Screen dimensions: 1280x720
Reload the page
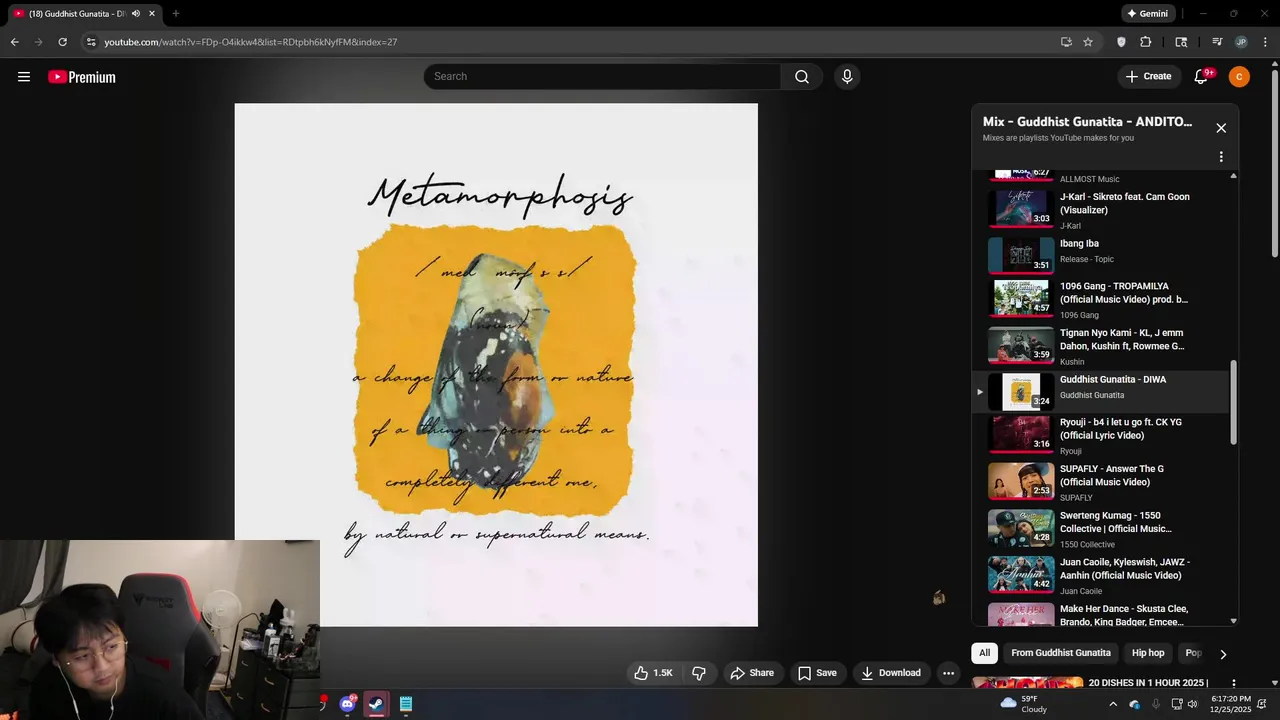[x=62, y=42]
